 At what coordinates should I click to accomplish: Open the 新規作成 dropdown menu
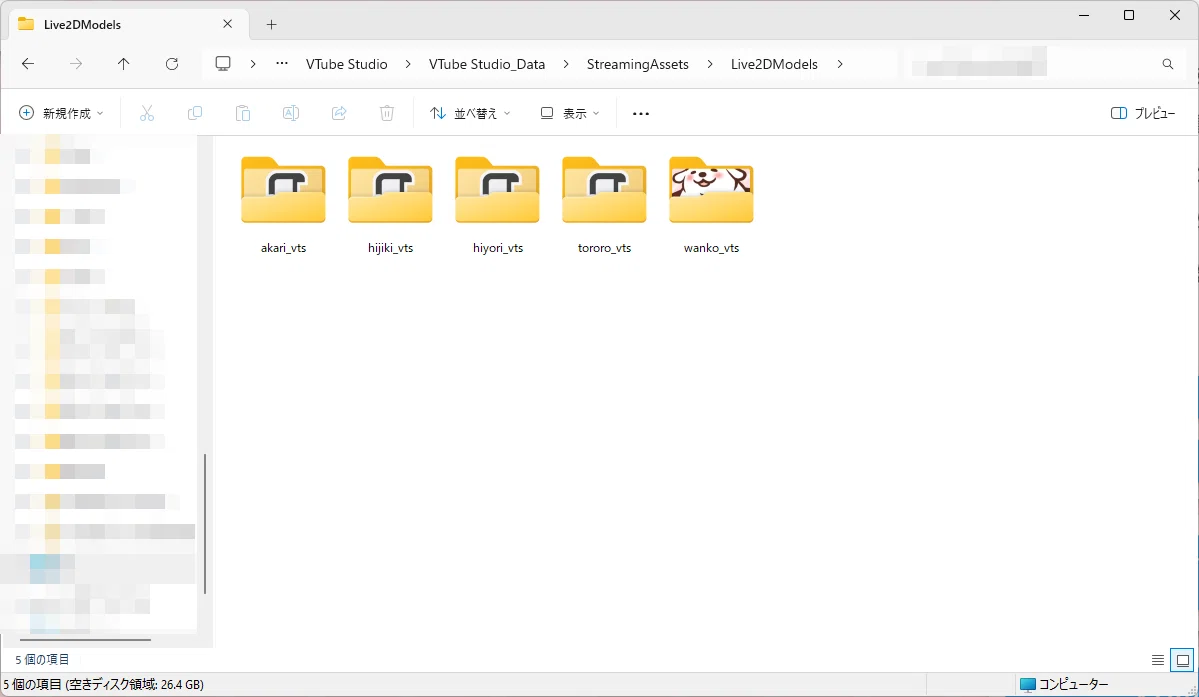[60, 113]
